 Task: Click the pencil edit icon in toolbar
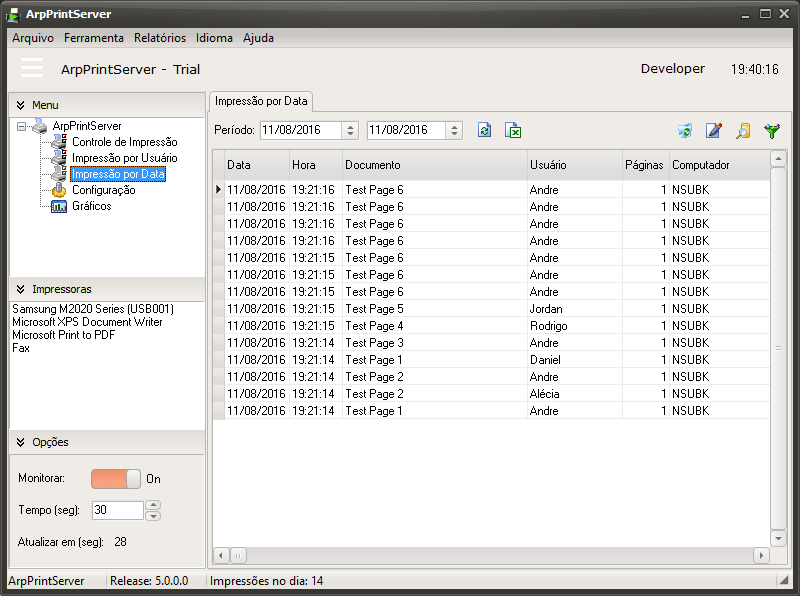pyautogui.click(x=713, y=130)
